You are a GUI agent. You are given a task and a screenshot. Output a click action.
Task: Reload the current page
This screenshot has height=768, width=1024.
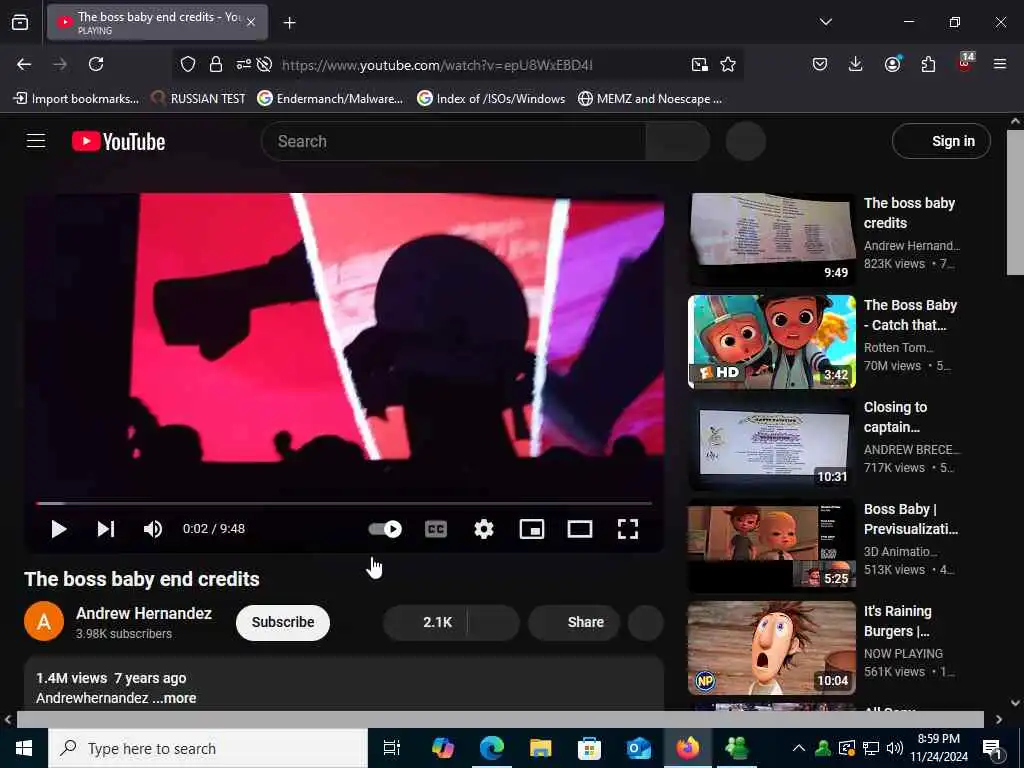pos(96,64)
